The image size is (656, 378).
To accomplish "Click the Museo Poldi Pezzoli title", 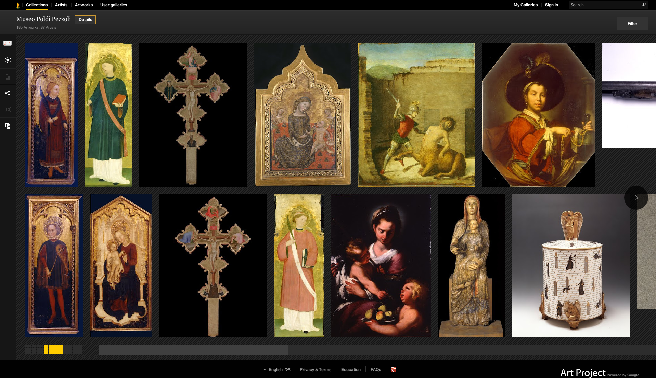I will tap(43, 19).
